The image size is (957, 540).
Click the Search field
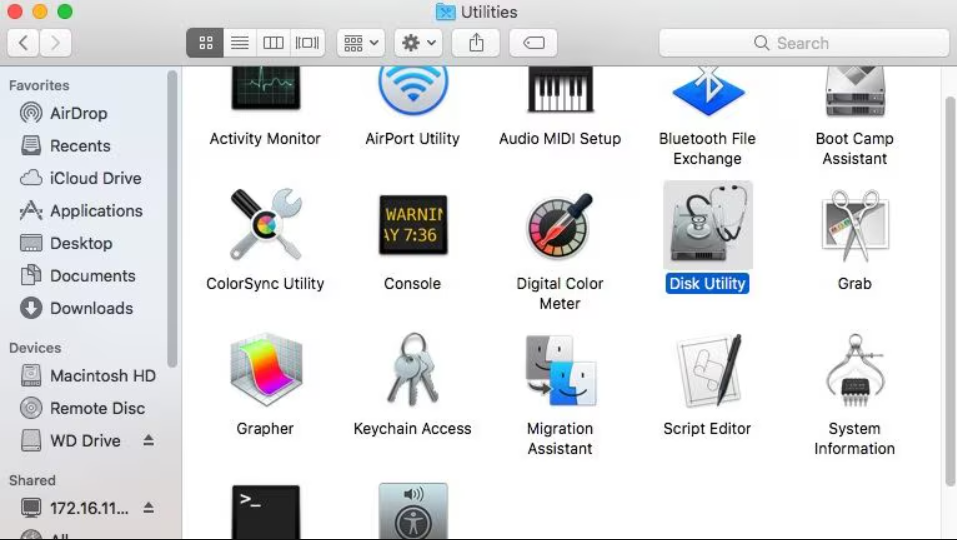(x=804, y=43)
